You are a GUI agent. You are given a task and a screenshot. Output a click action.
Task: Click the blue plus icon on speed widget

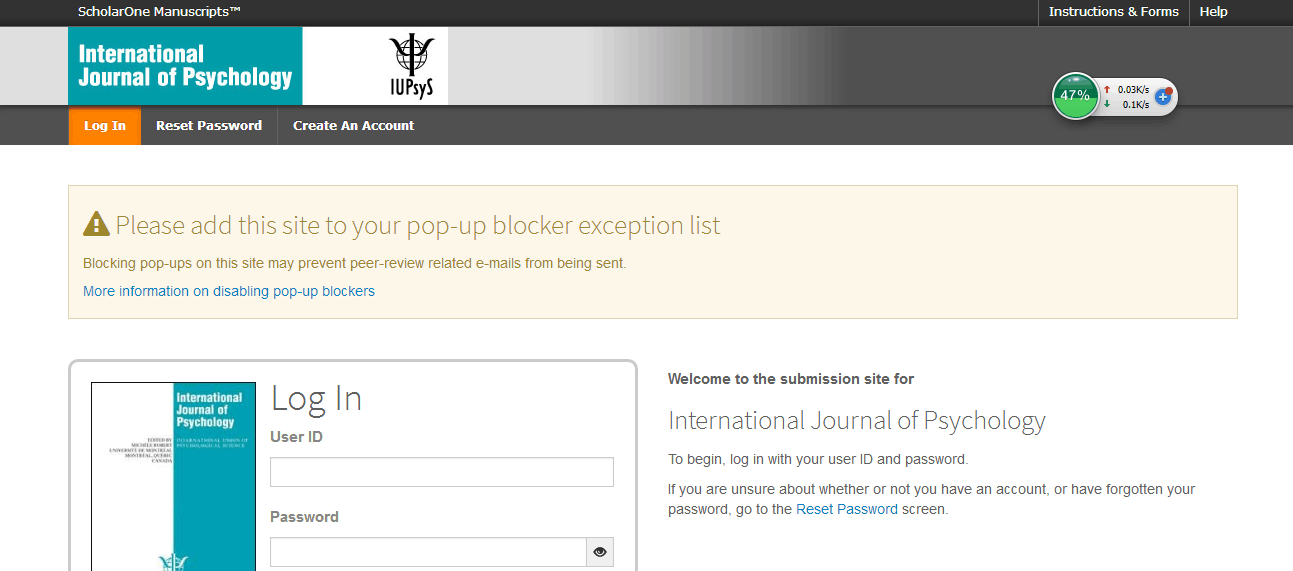tap(1162, 97)
